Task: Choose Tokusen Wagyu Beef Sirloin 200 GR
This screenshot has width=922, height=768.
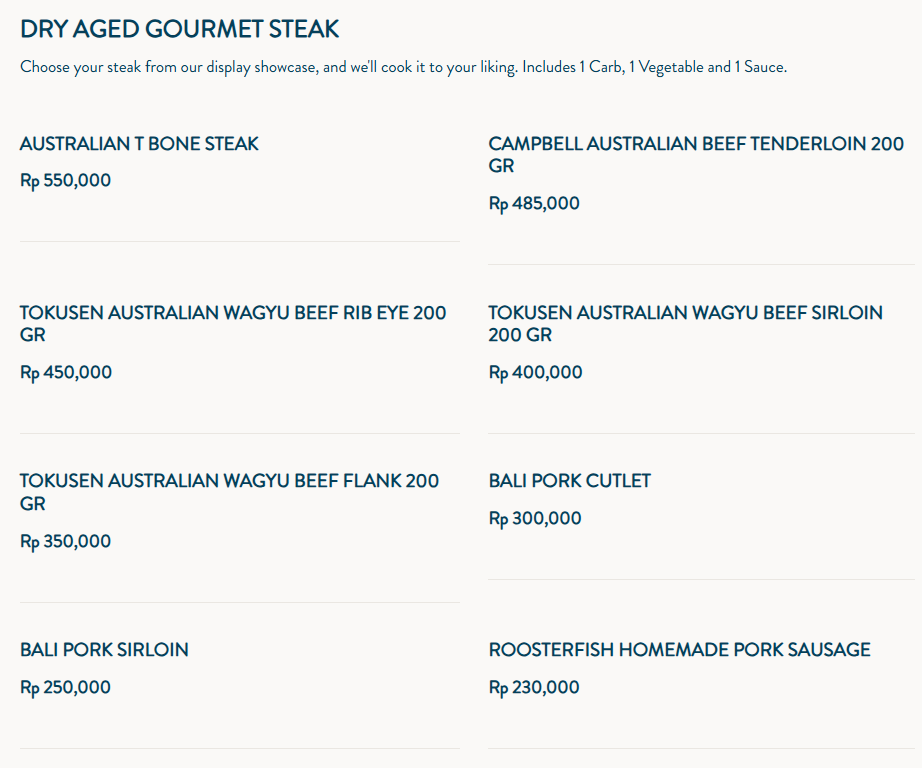Action: (685, 323)
